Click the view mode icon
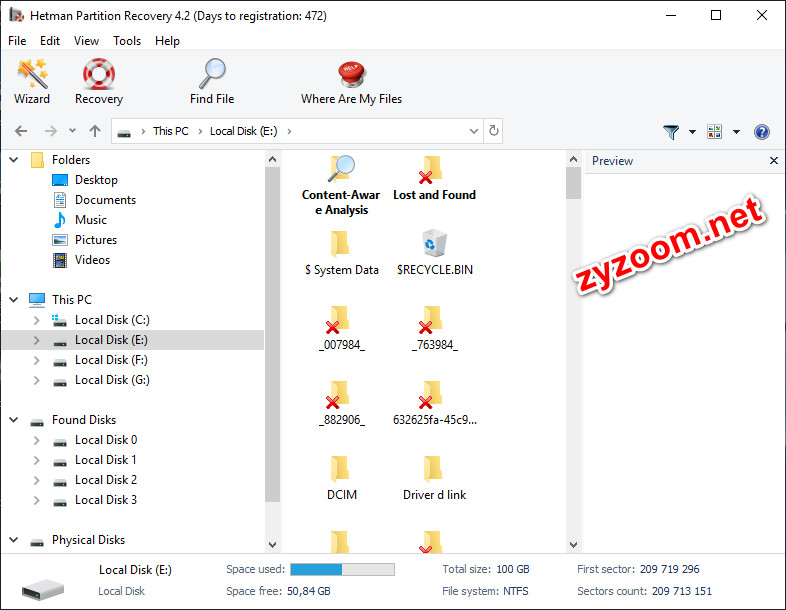The width and height of the screenshot is (786, 610). tap(714, 132)
